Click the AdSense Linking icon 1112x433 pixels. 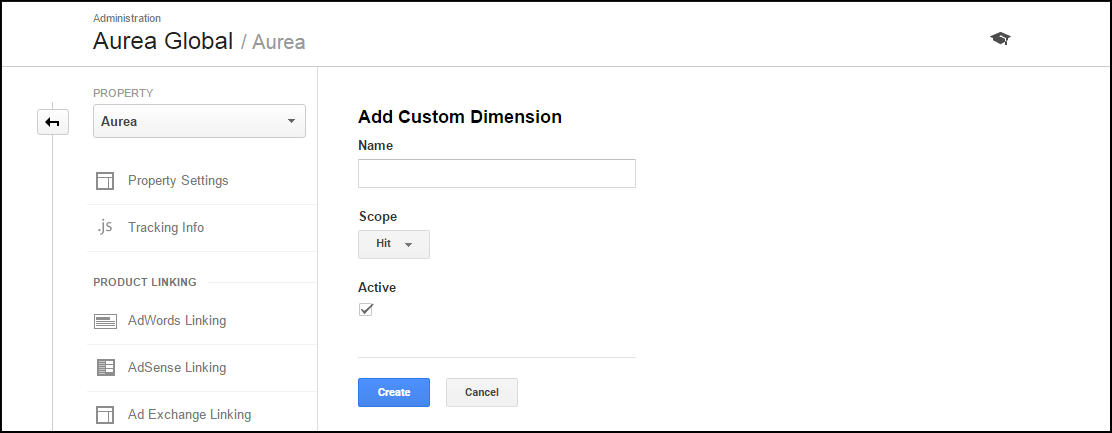point(105,368)
